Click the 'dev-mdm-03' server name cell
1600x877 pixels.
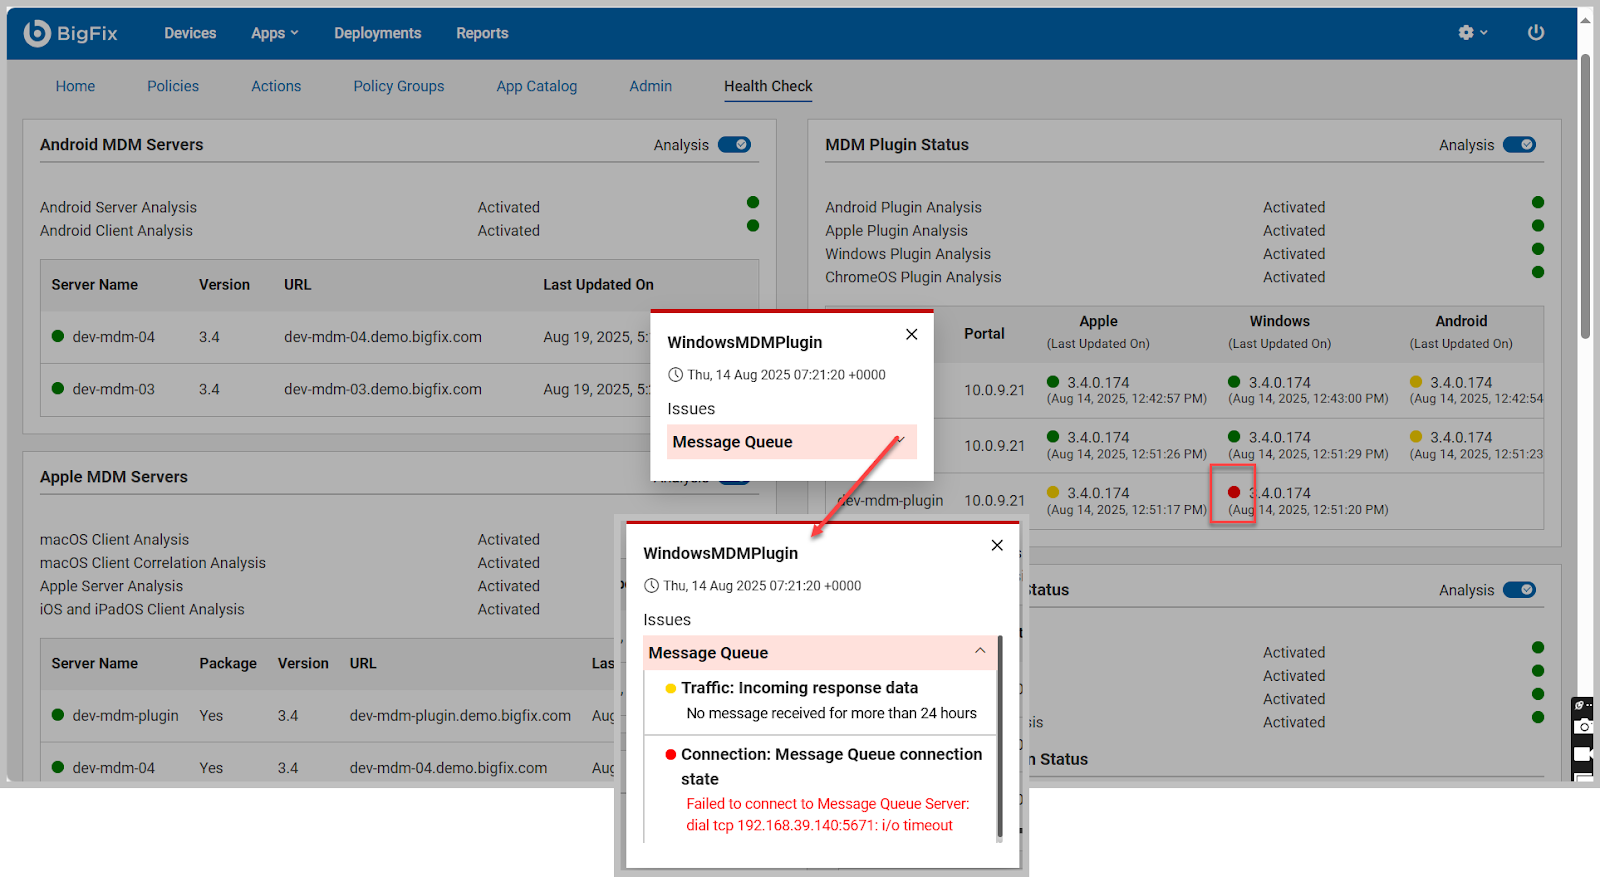point(113,389)
